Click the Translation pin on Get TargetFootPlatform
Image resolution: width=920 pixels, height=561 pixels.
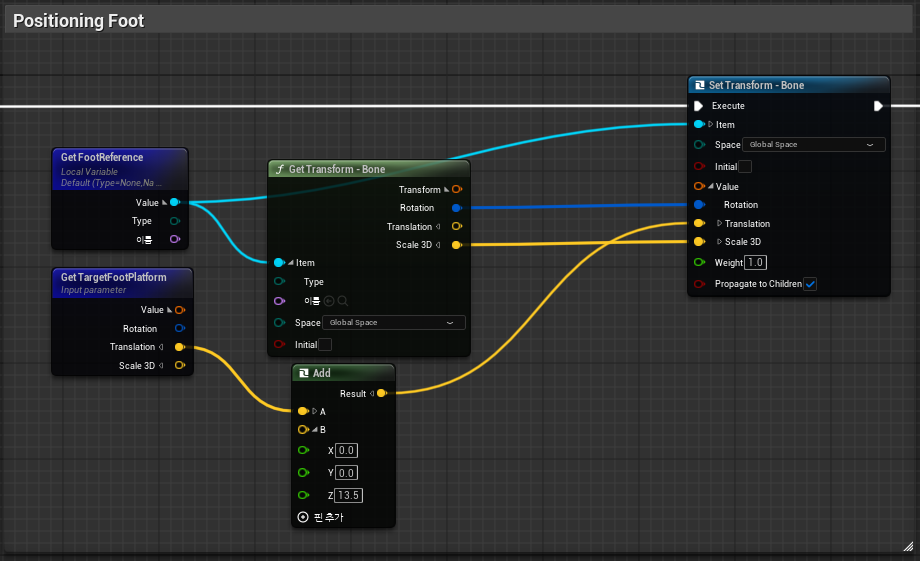pyautogui.click(x=179, y=347)
